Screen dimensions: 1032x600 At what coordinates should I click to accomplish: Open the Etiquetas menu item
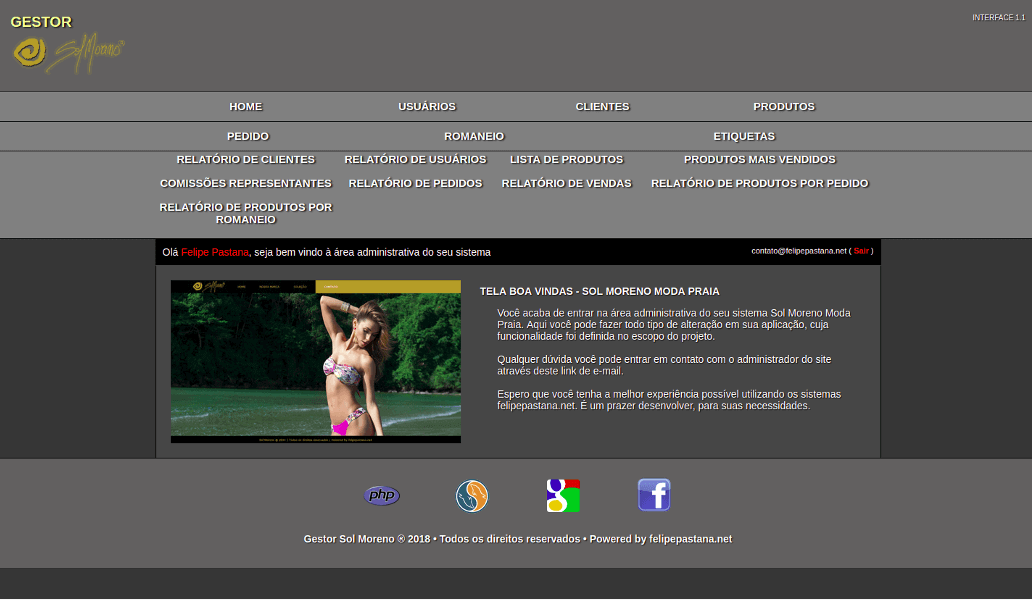click(744, 137)
